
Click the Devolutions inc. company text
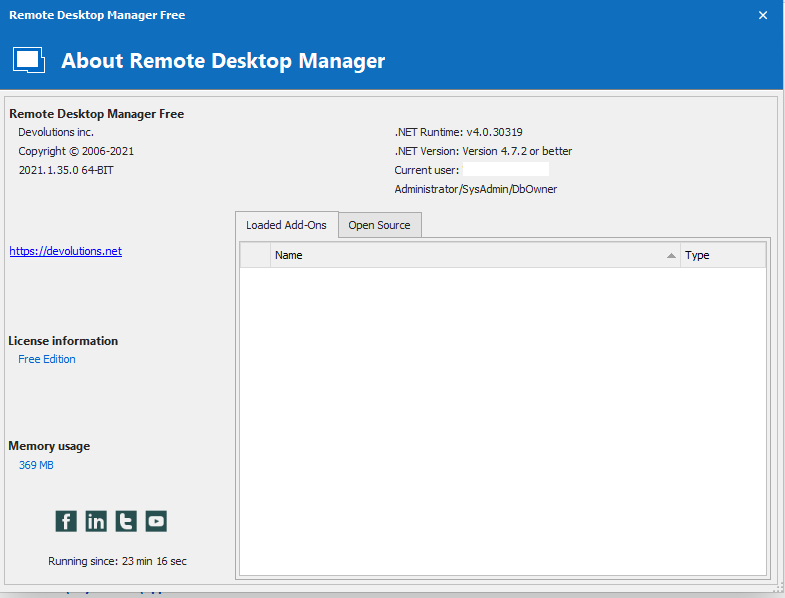56,132
